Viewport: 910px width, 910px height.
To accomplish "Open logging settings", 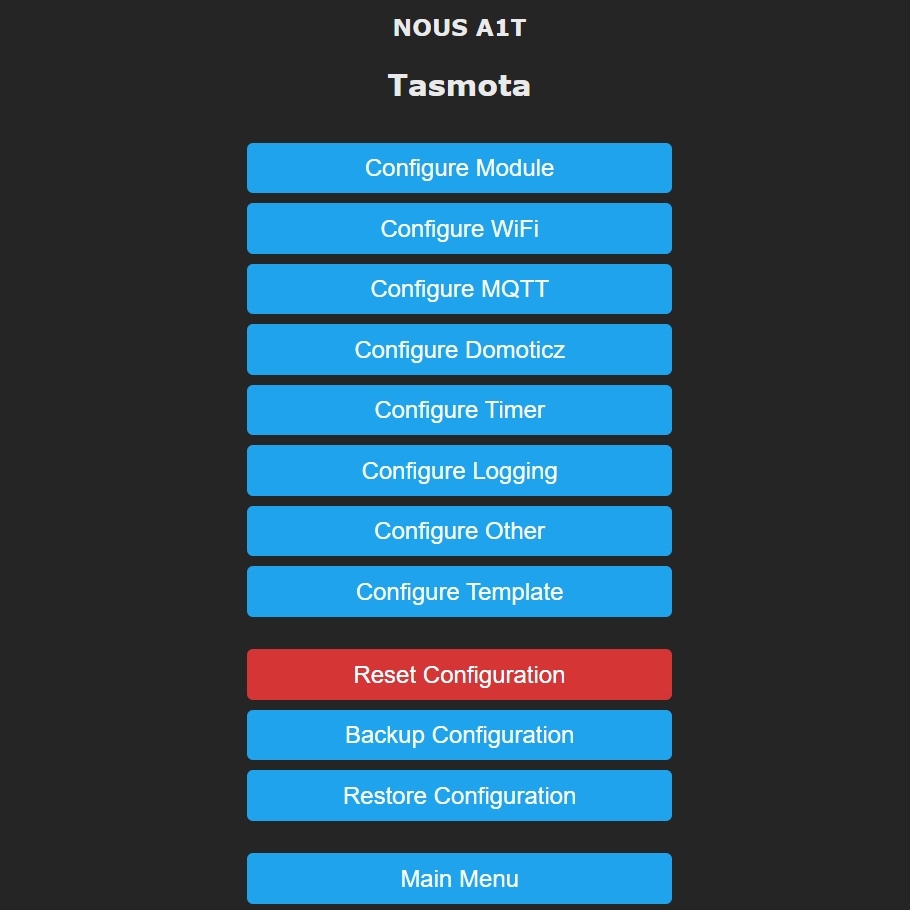I will coord(459,471).
